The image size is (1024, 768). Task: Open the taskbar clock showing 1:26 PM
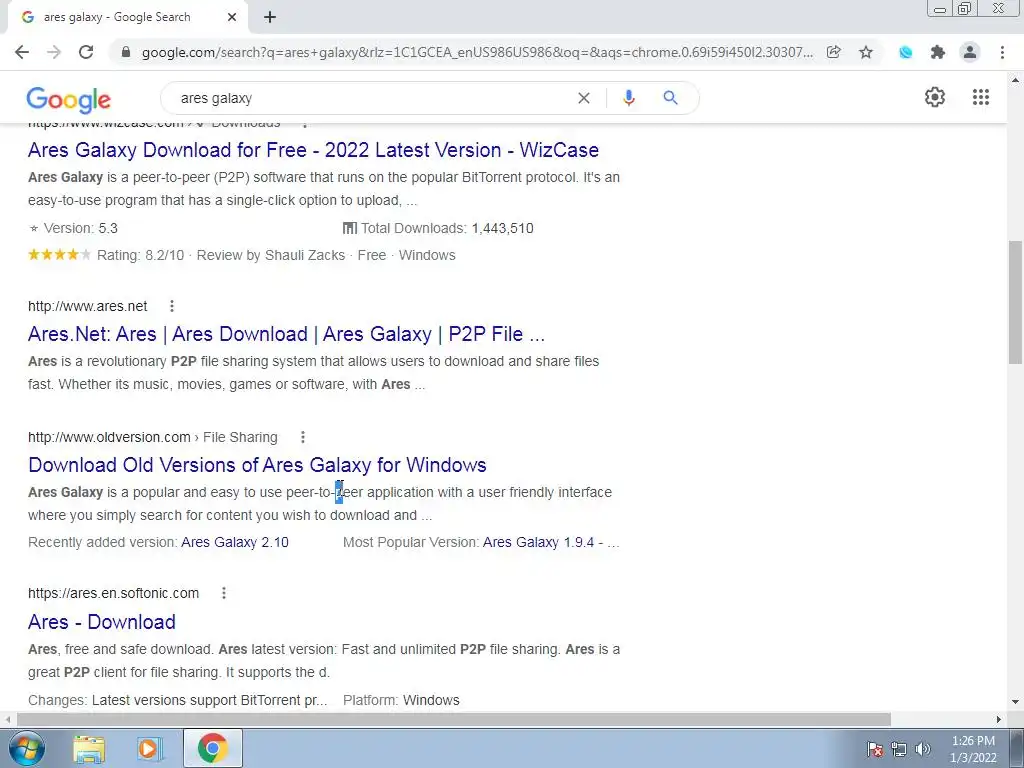click(973, 749)
